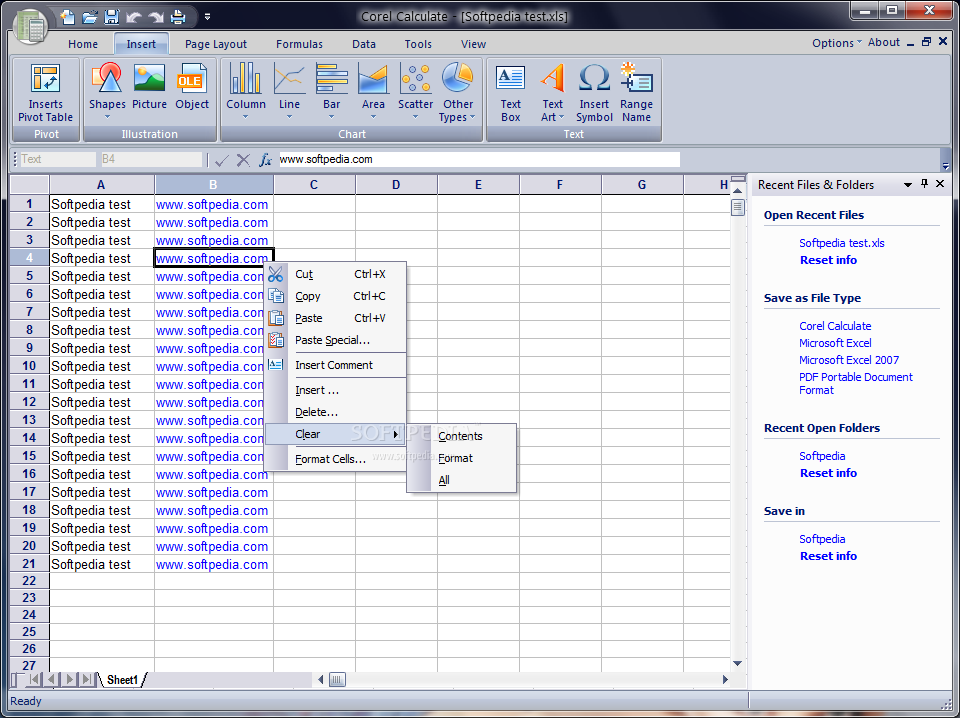
Task: Click the Text name box field
Action: (x=58, y=159)
